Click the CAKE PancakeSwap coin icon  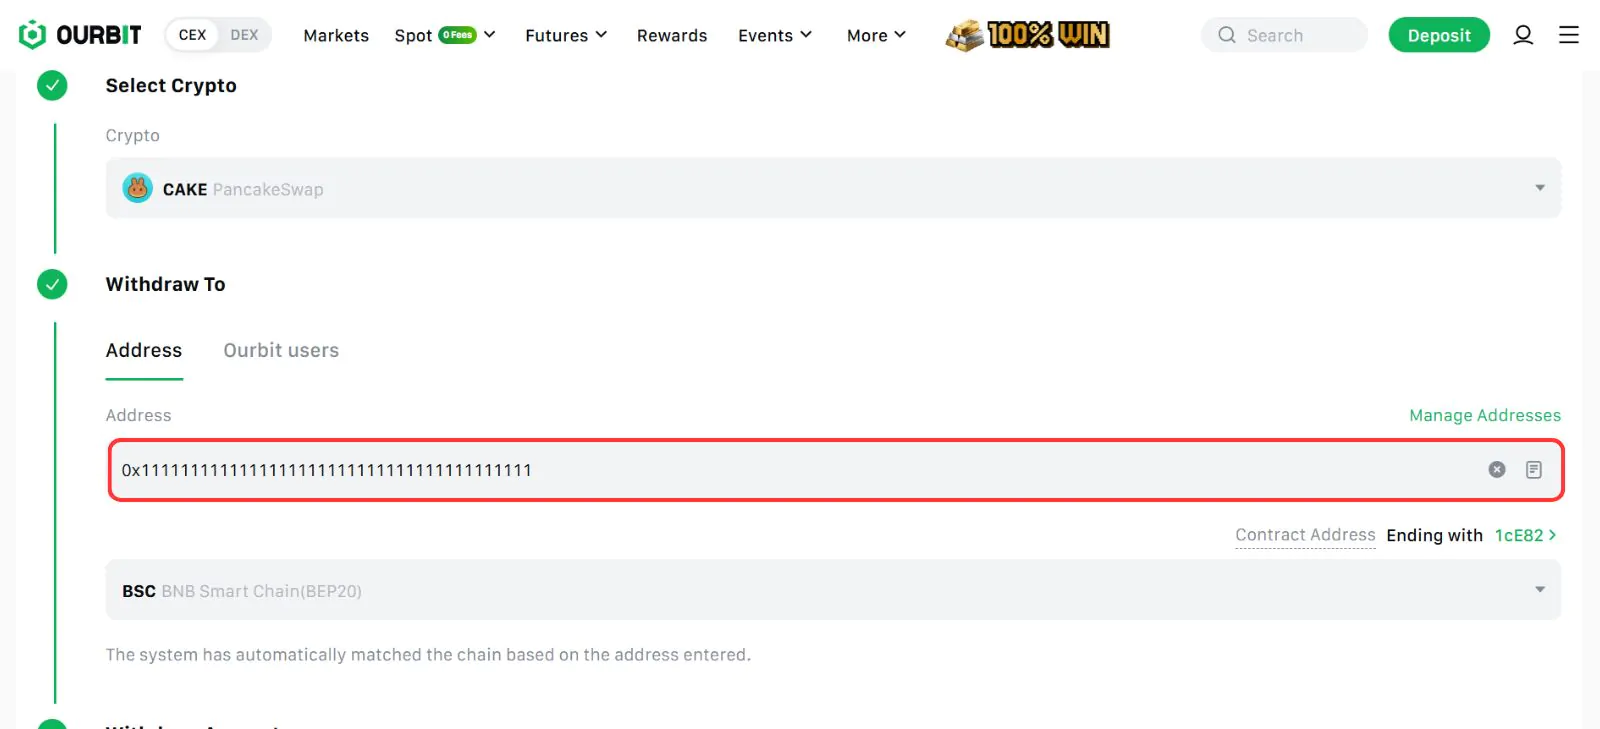(137, 188)
